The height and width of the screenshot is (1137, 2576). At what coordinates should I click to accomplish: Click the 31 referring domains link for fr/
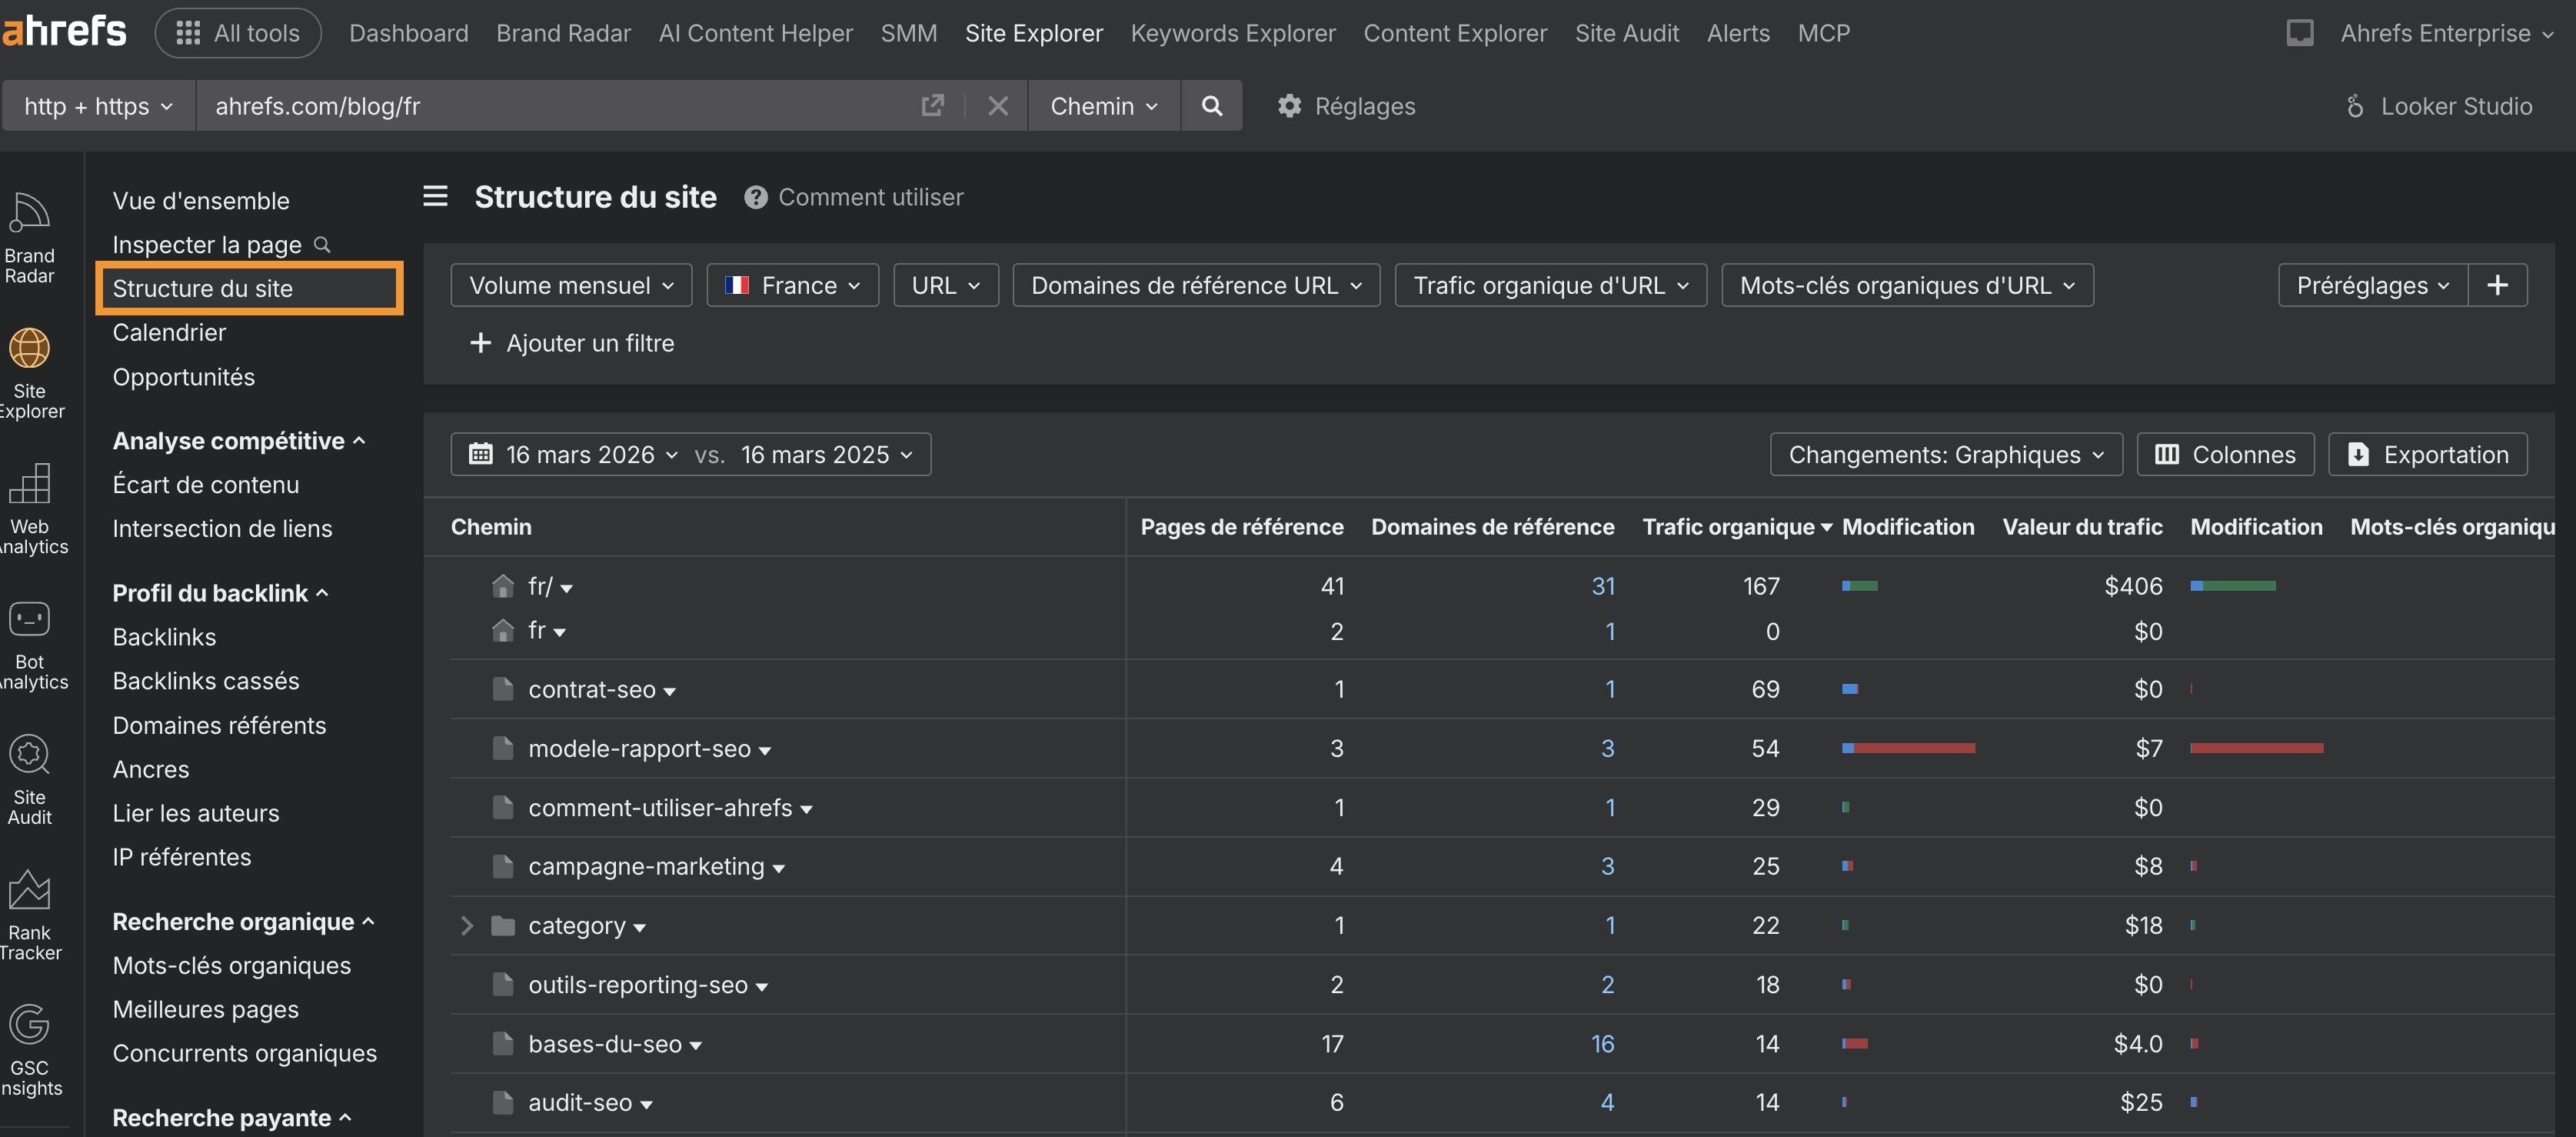click(1604, 586)
